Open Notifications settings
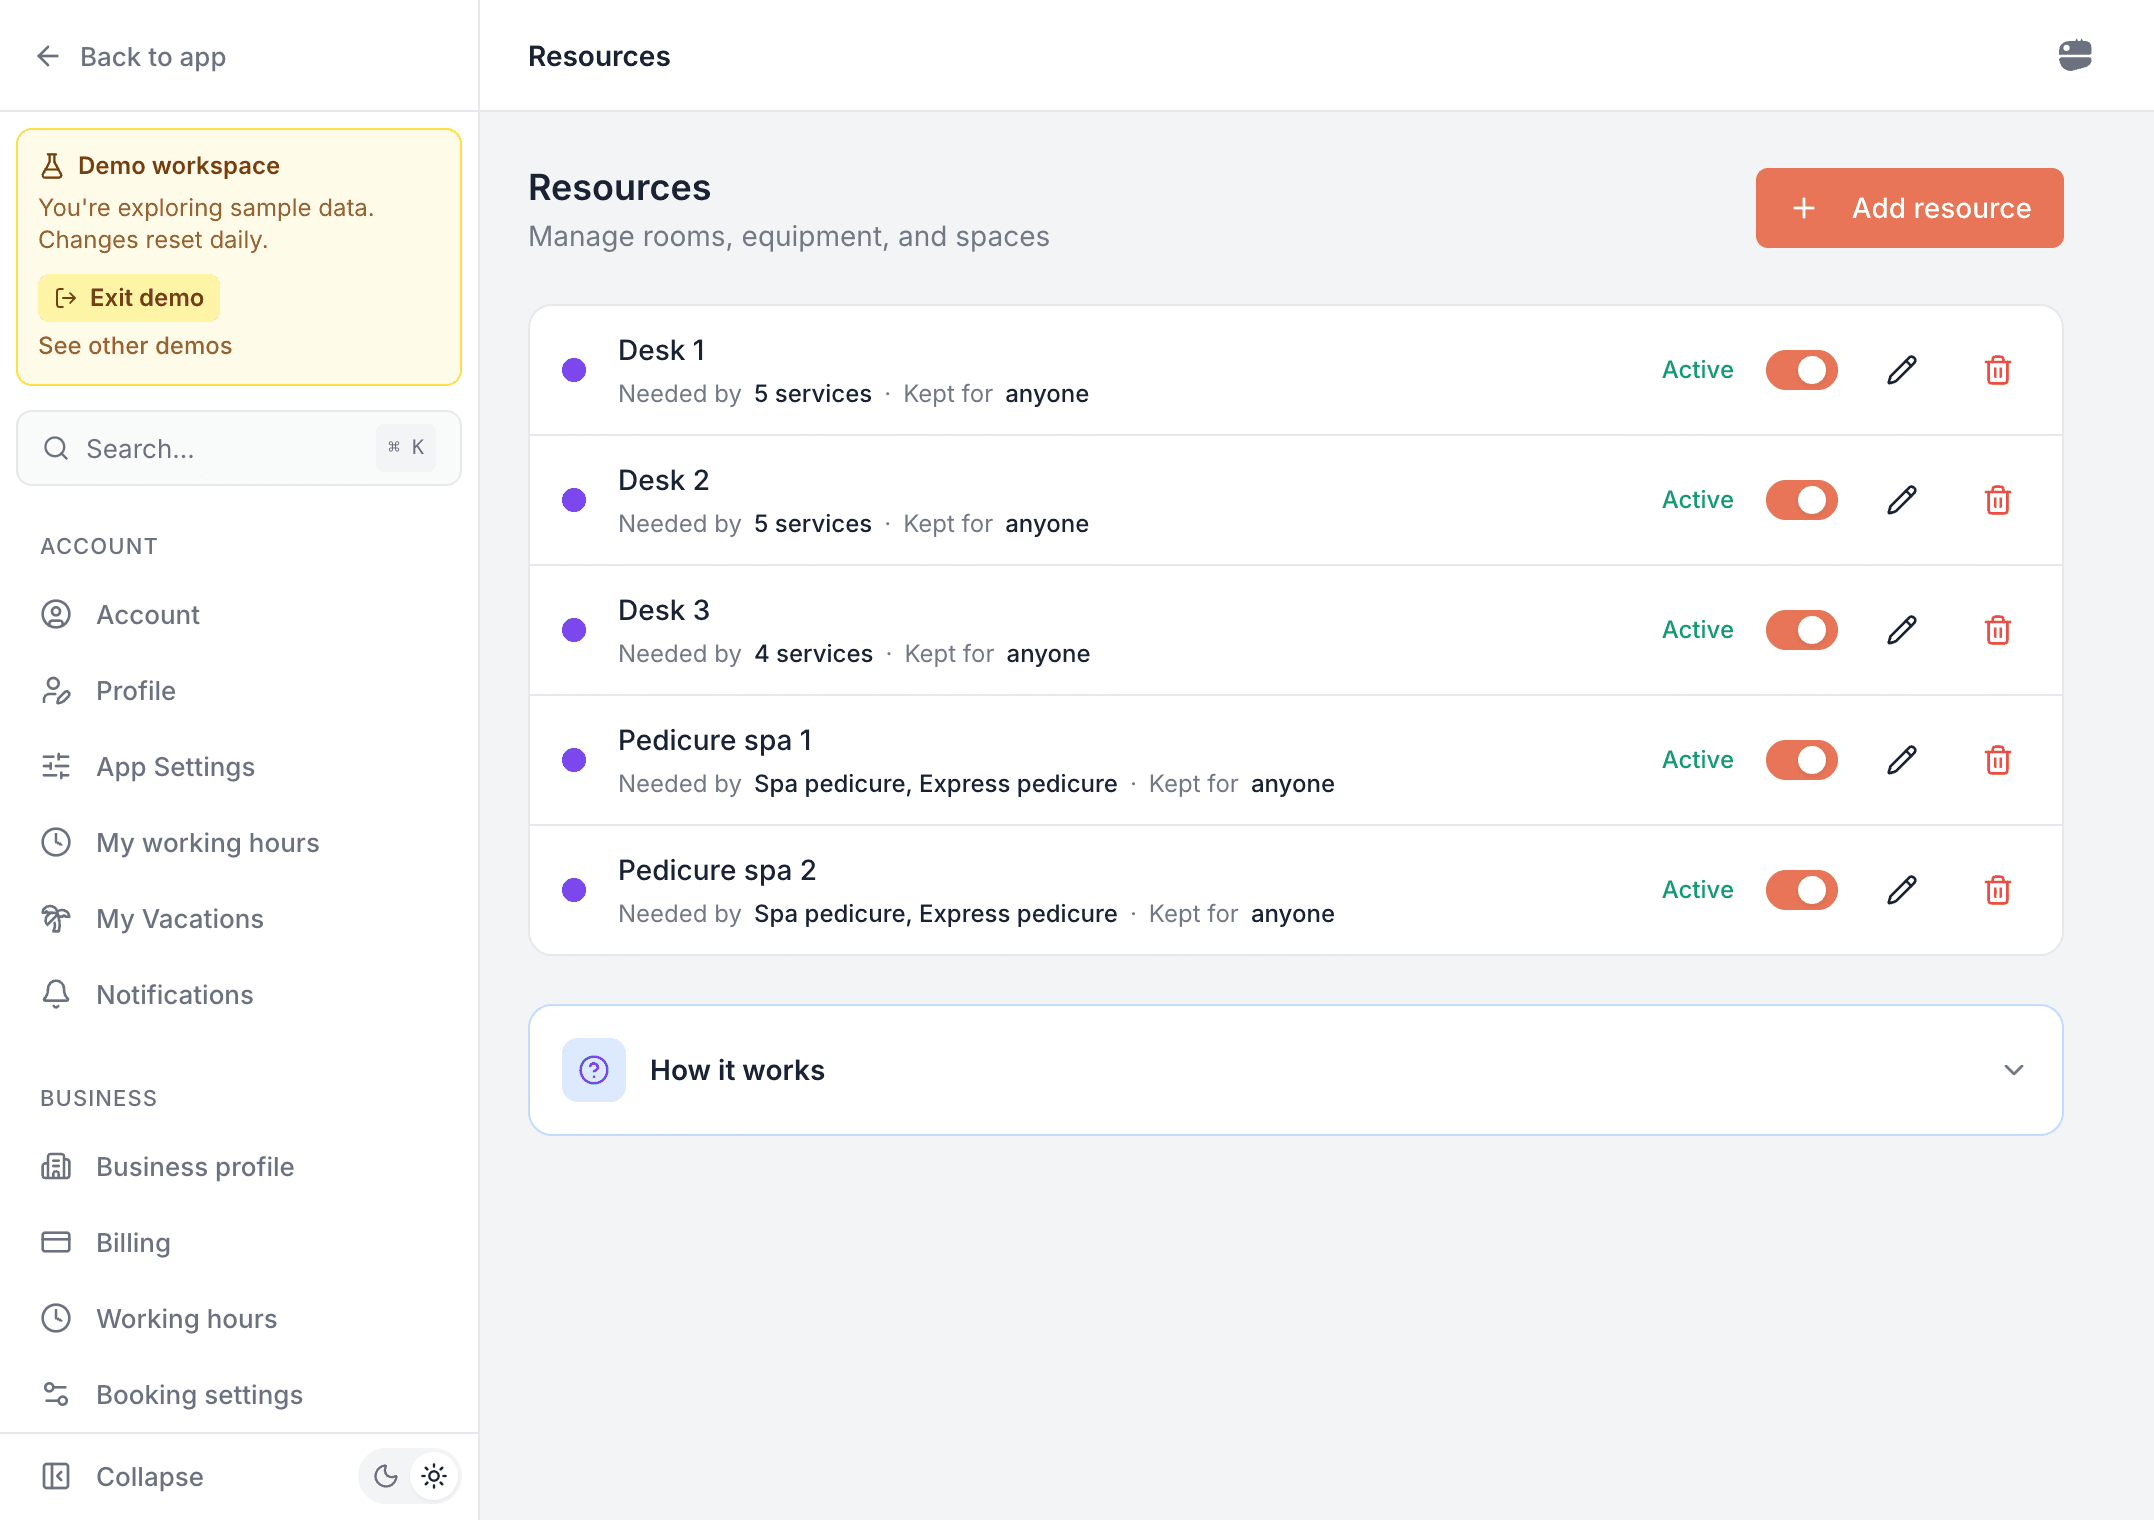Image resolution: width=2154 pixels, height=1520 pixels. click(x=239, y=994)
